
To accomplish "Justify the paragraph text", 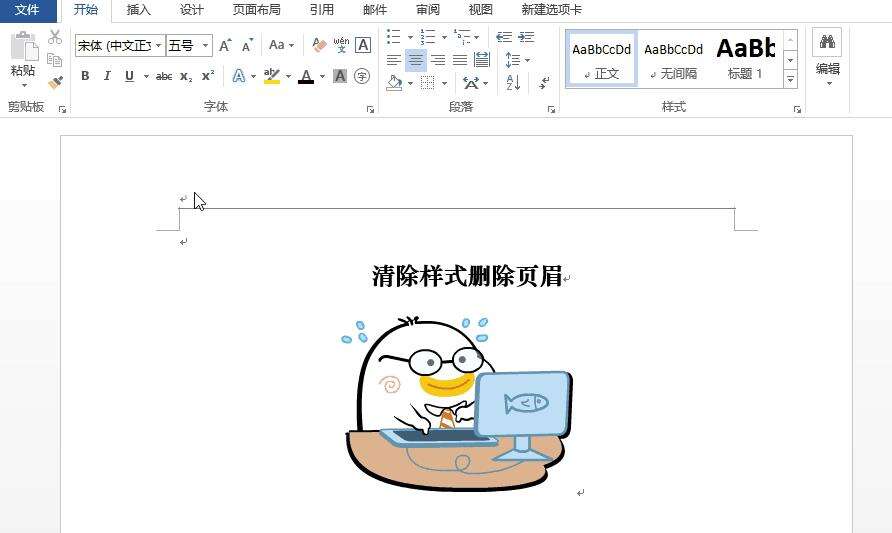I will (460, 60).
